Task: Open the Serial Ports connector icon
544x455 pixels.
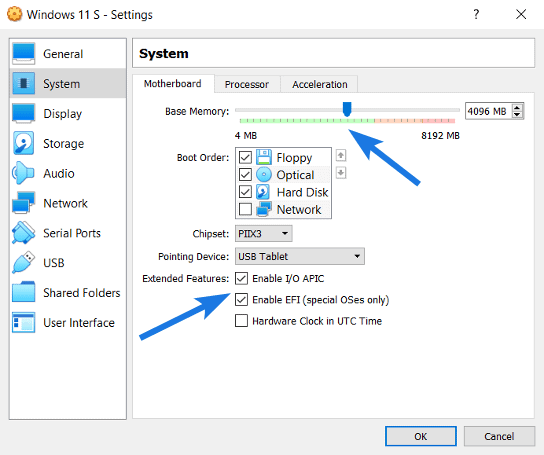Action: (x=24, y=233)
